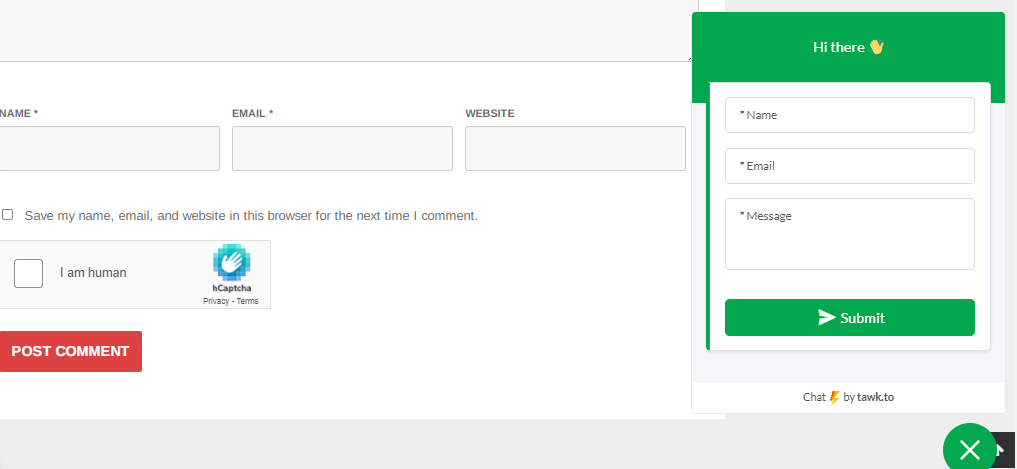1017x469 pixels.
Task: Close the chat widget with green X
Action: click(969, 449)
